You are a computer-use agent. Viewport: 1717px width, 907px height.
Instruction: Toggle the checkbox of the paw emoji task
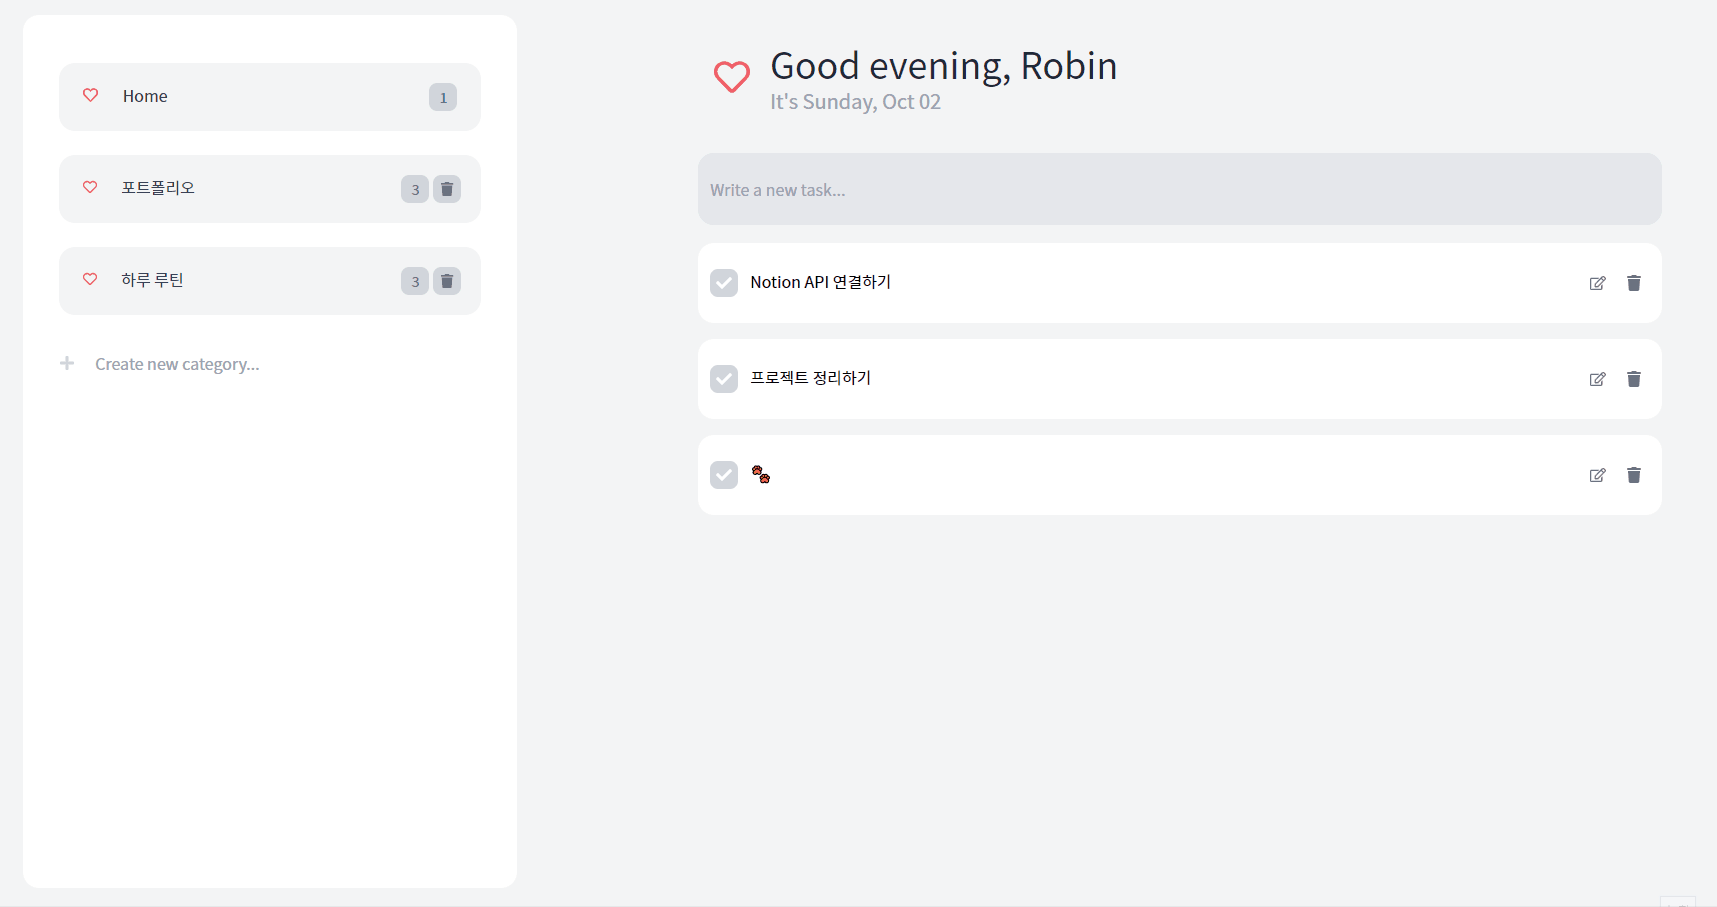click(x=724, y=474)
